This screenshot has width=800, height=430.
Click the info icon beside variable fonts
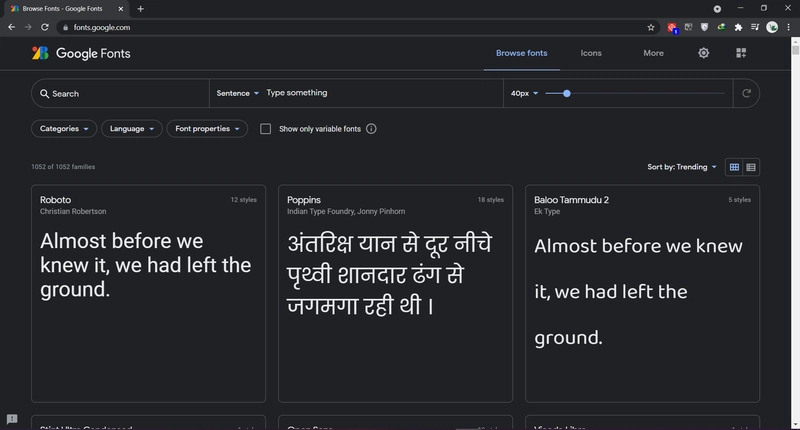tap(371, 129)
